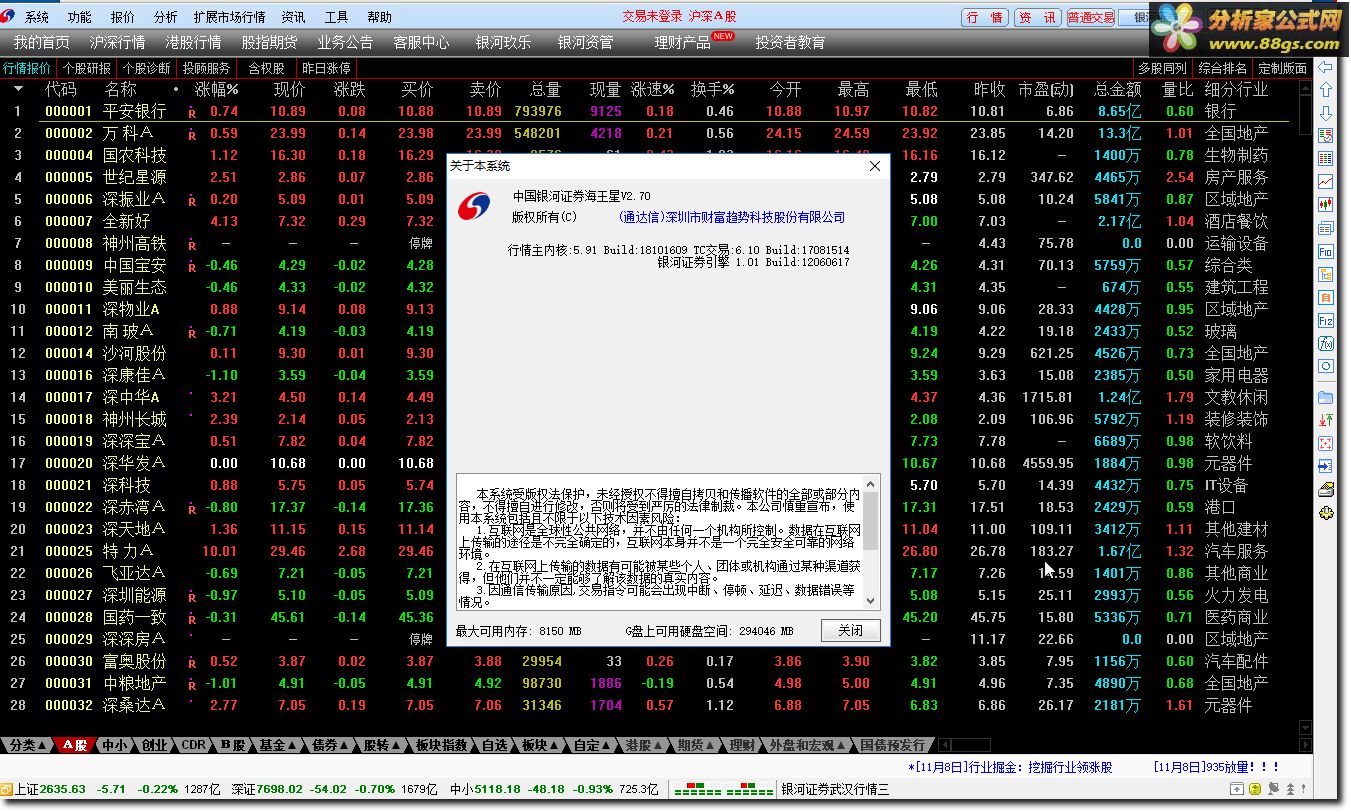Expand the 港股▲ bottom tab
Viewport: 1351px width, 812px height.
[x=645, y=746]
